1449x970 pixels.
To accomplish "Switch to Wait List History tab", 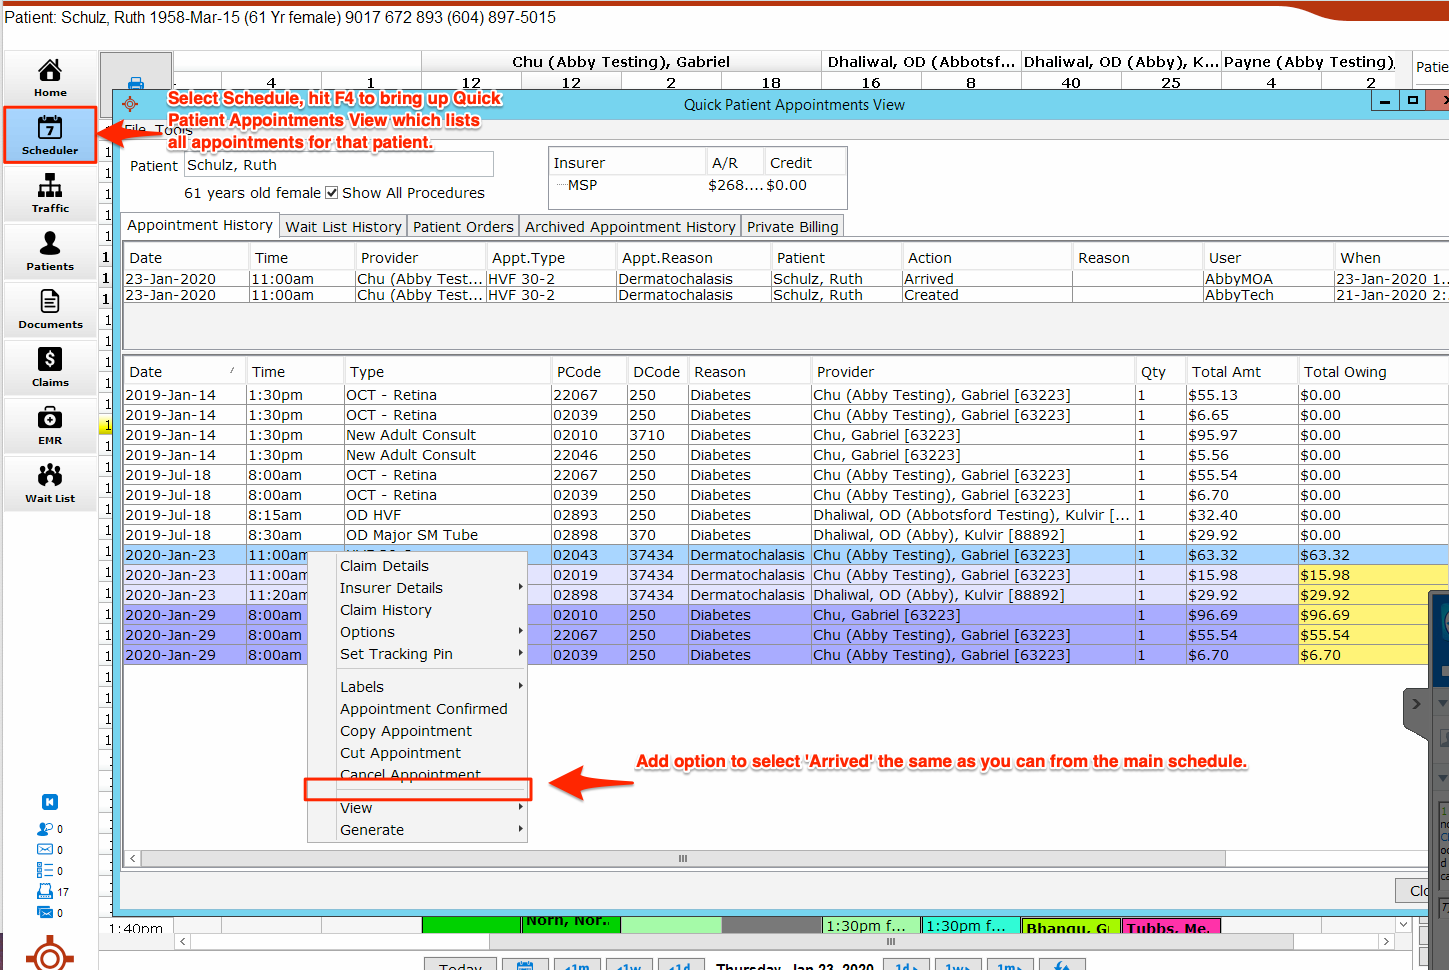I will [x=343, y=227].
